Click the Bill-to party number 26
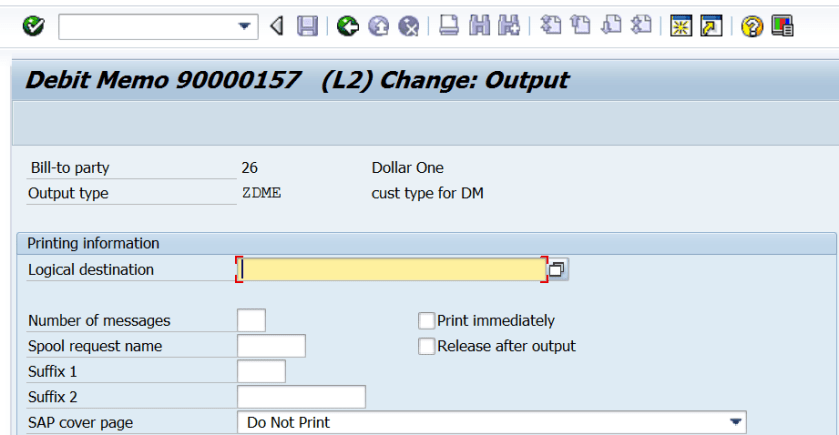839x435 pixels. pyautogui.click(x=249, y=167)
